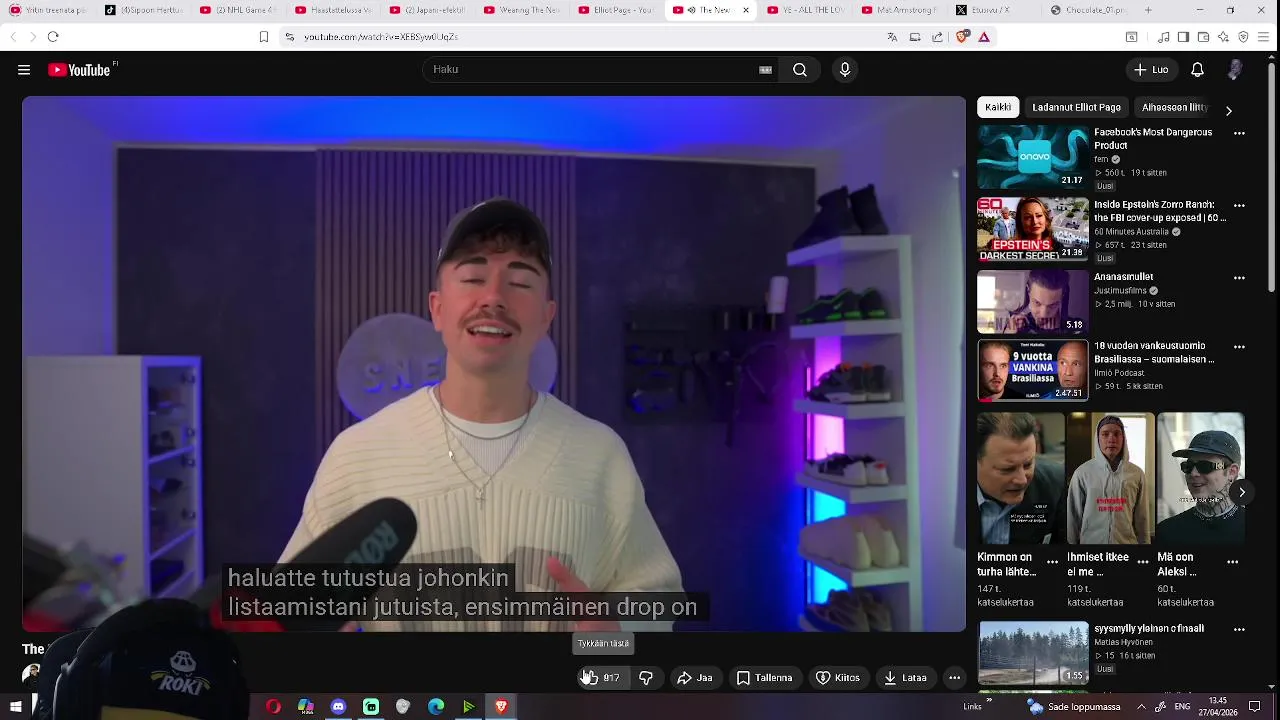Open the Kimmon on turha lähte... Short
The width and height of the screenshot is (1280, 720).
pos(1021,478)
